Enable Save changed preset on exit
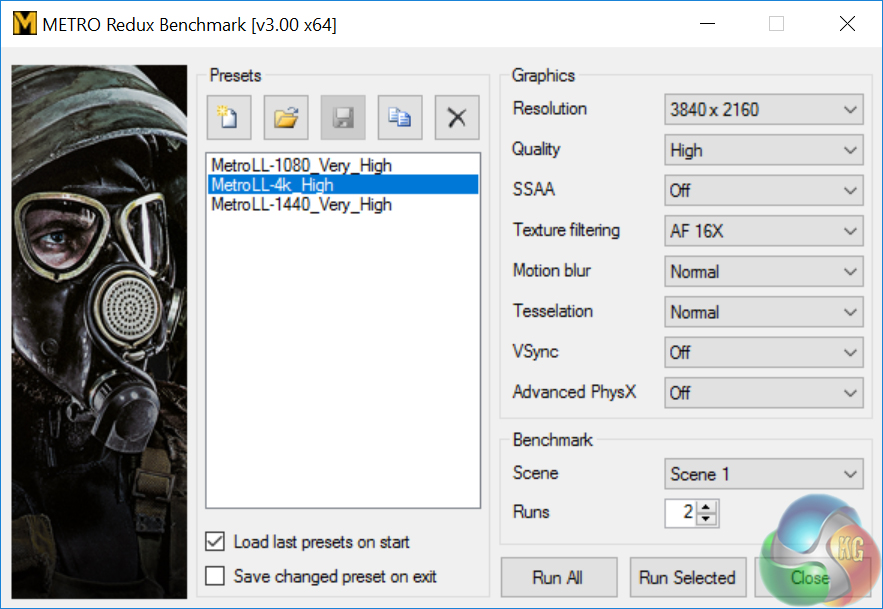The image size is (883, 609). [x=215, y=576]
